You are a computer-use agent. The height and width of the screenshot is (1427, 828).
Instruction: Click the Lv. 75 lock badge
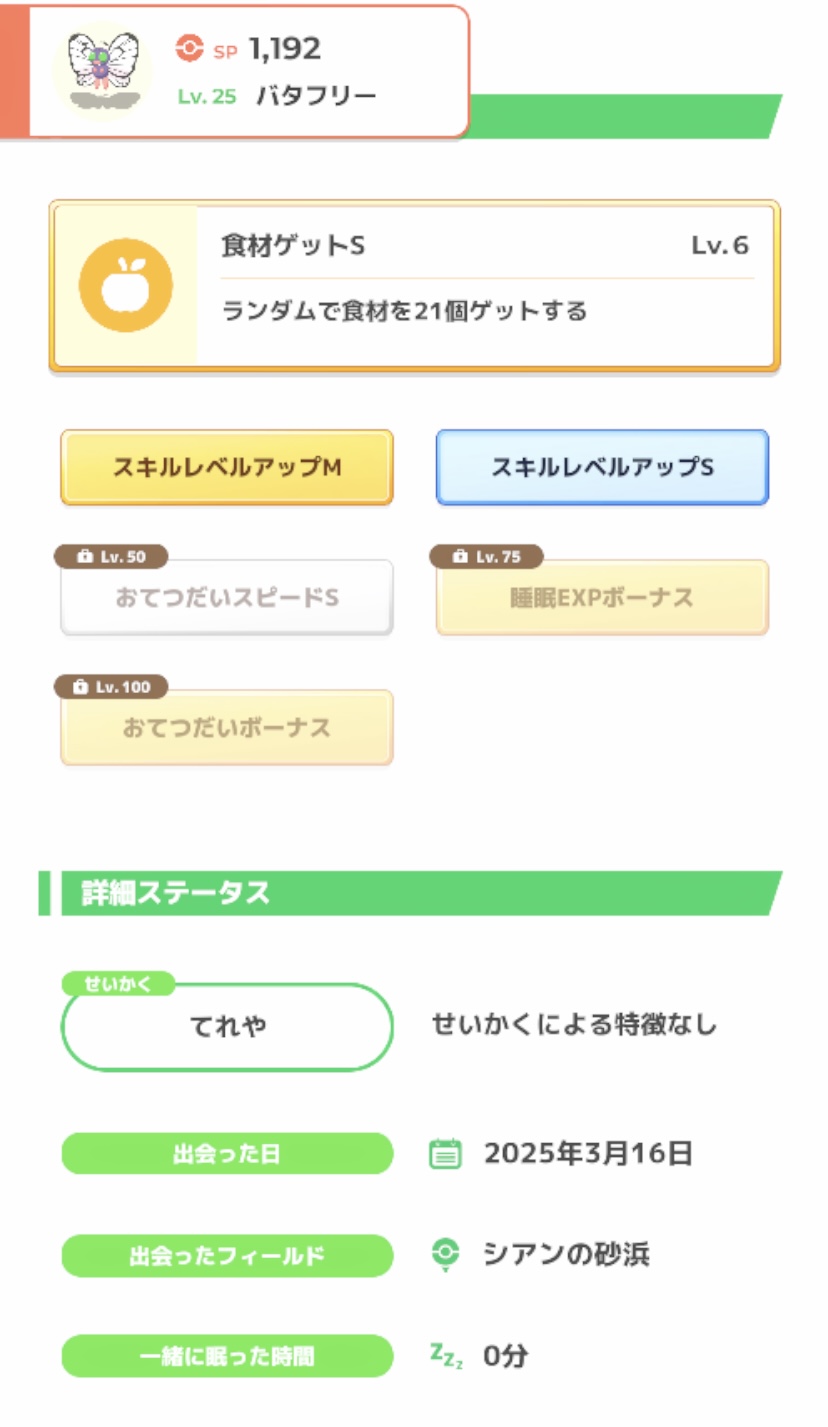[486, 556]
